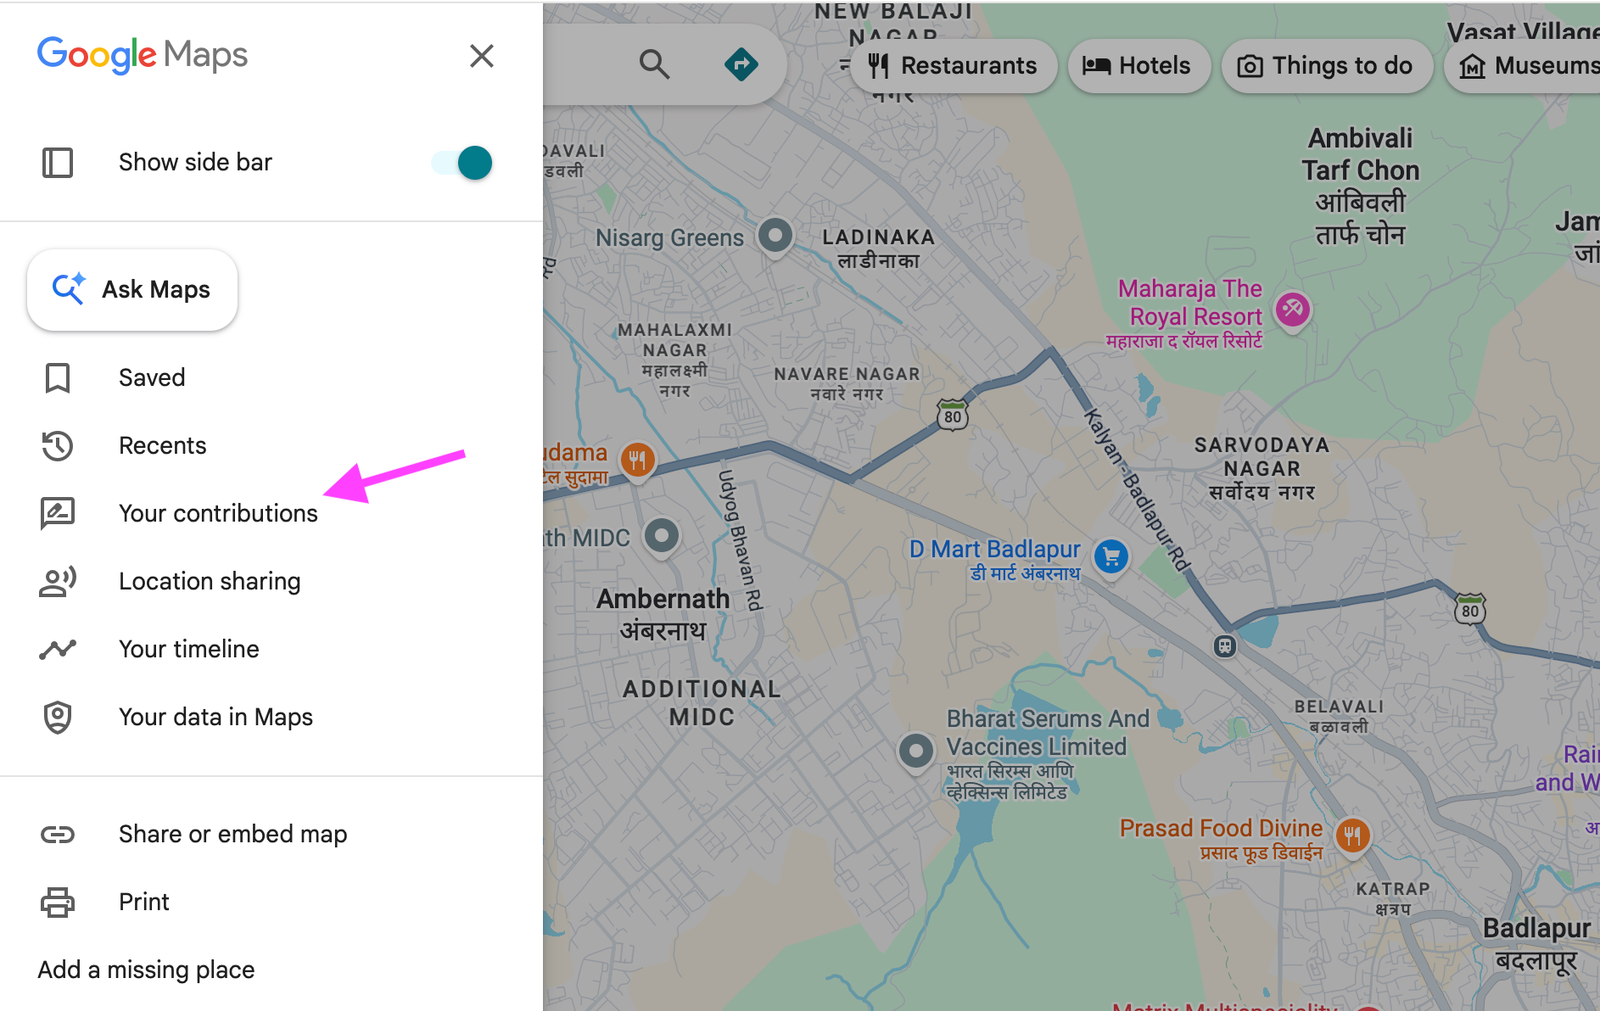Click the side bar panel icon
The height and width of the screenshot is (1011, 1600).
[58, 162]
